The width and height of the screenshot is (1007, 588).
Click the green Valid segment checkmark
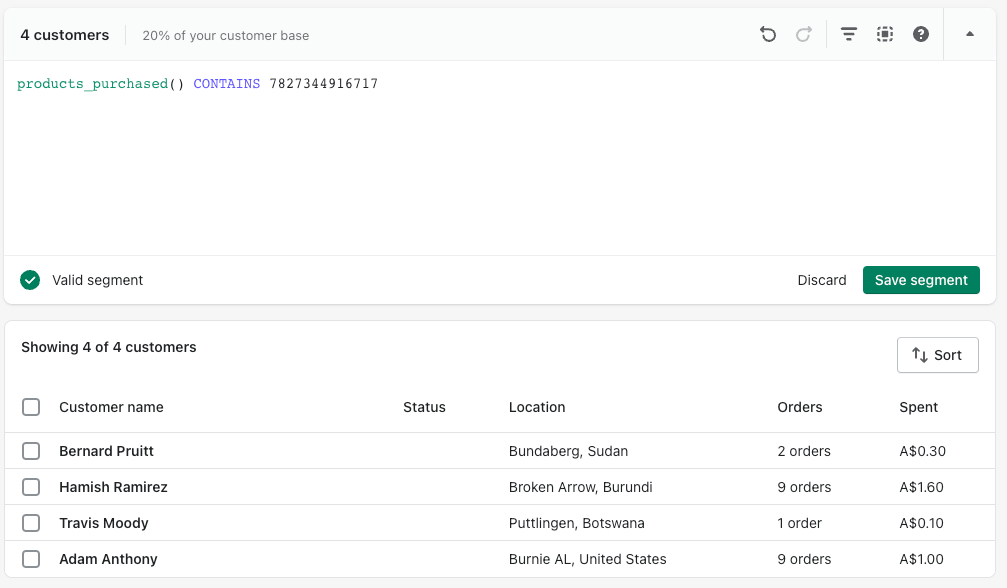tap(30, 280)
